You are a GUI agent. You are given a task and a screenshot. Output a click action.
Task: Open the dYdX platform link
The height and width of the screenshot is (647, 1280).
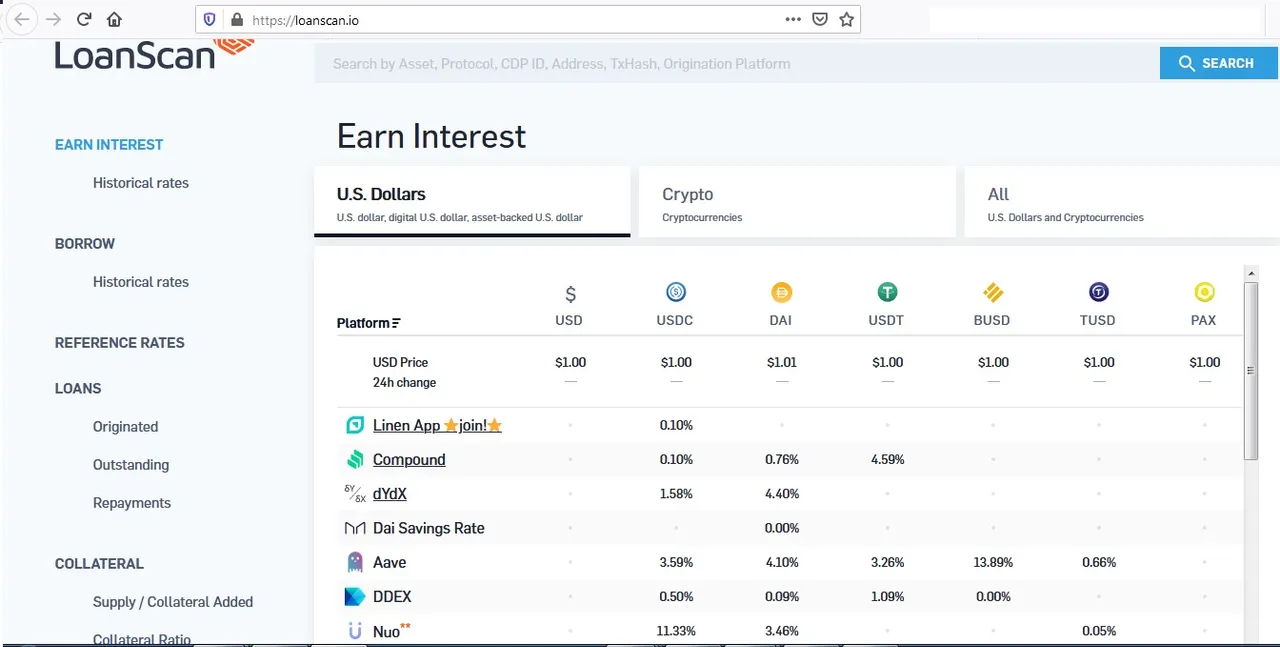pos(390,494)
